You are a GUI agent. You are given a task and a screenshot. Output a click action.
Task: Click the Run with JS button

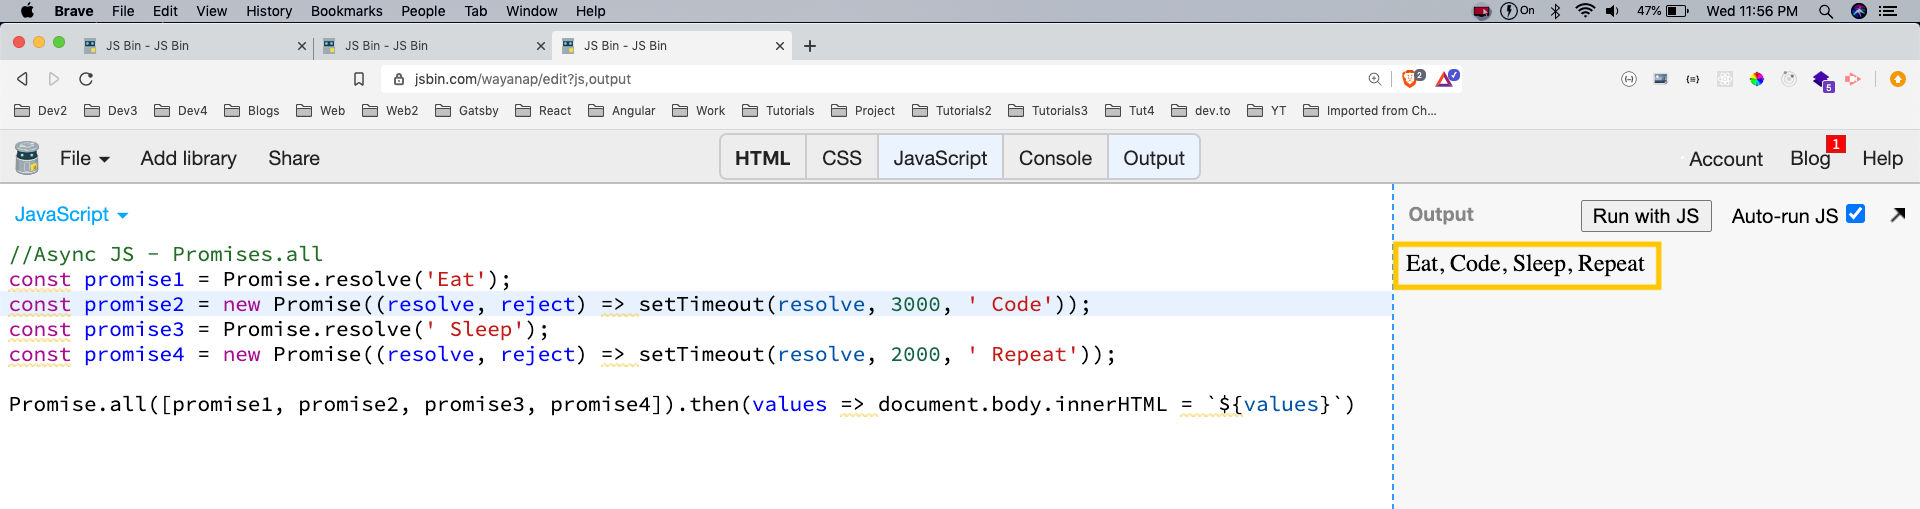(1646, 216)
